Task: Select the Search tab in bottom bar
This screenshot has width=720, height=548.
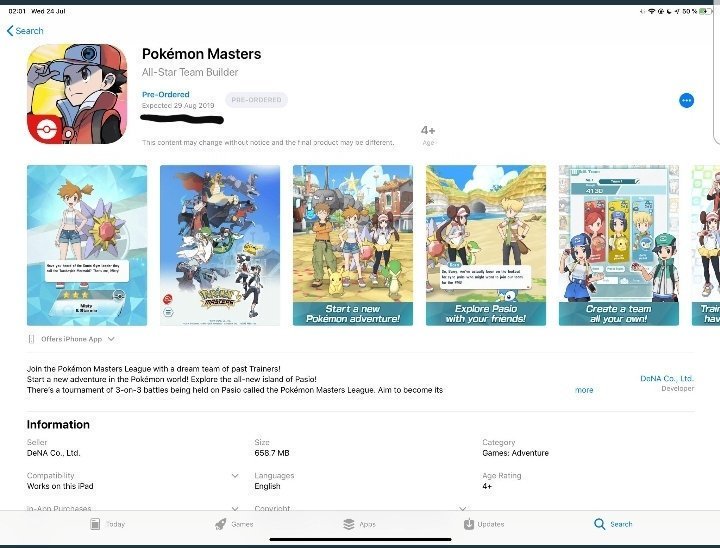Action: [x=613, y=524]
